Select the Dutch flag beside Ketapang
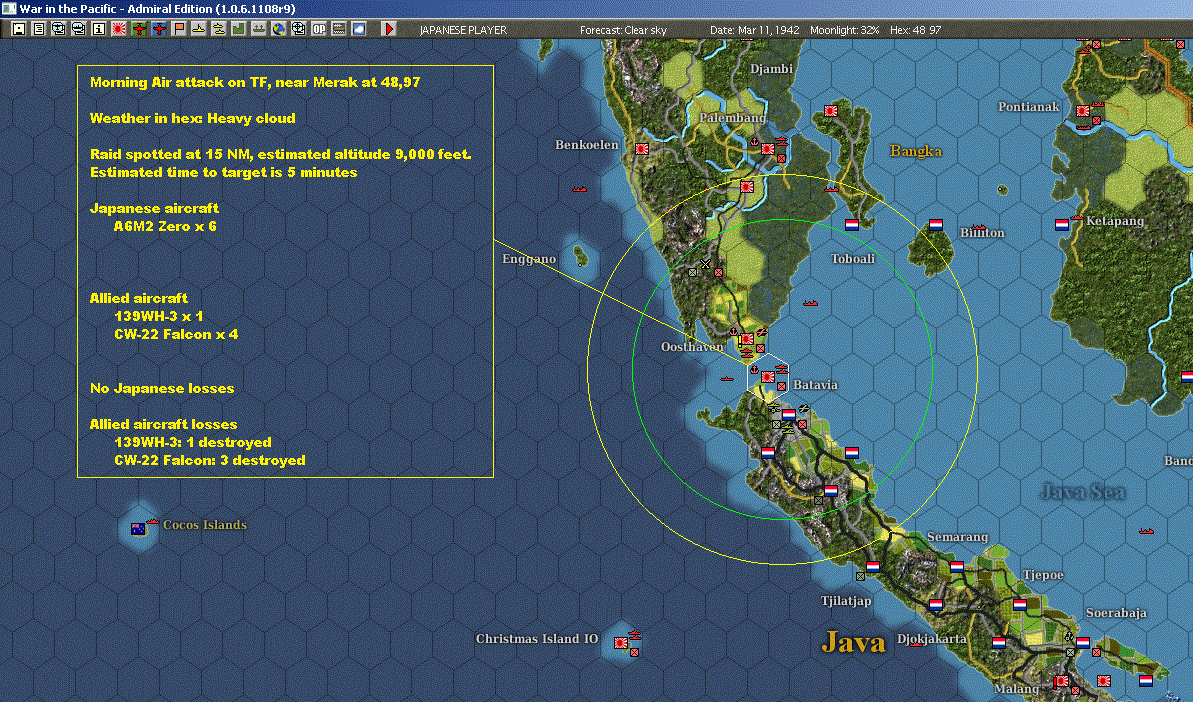 pos(1061,224)
